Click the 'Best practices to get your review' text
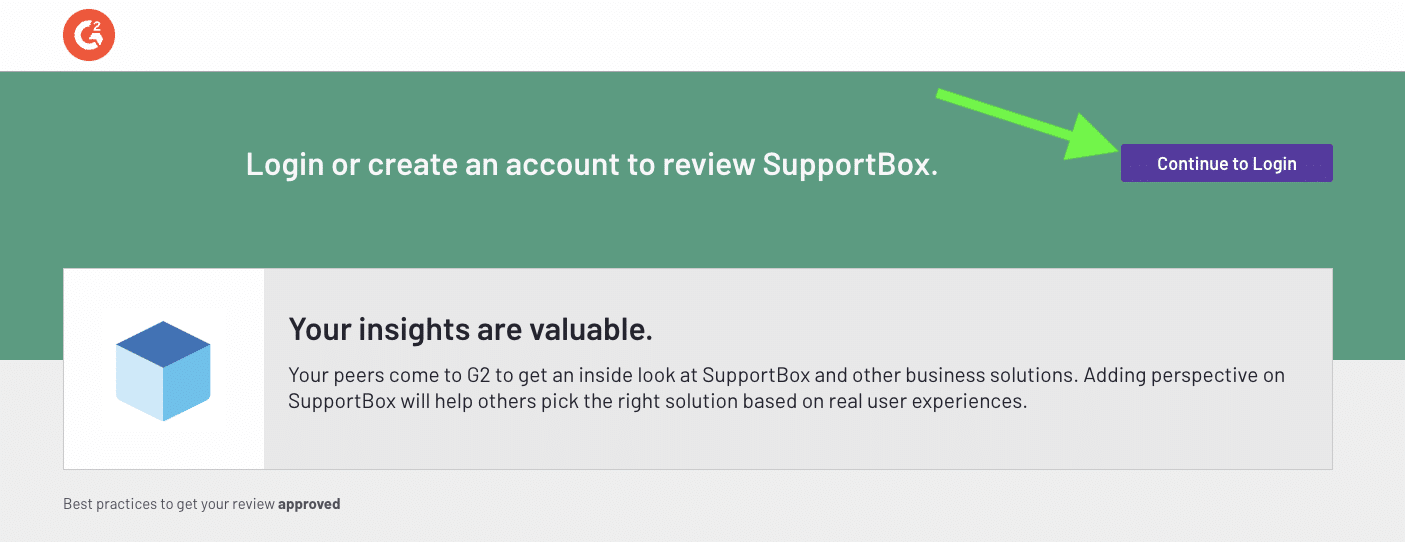 pyautogui.click(x=169, y=504)
